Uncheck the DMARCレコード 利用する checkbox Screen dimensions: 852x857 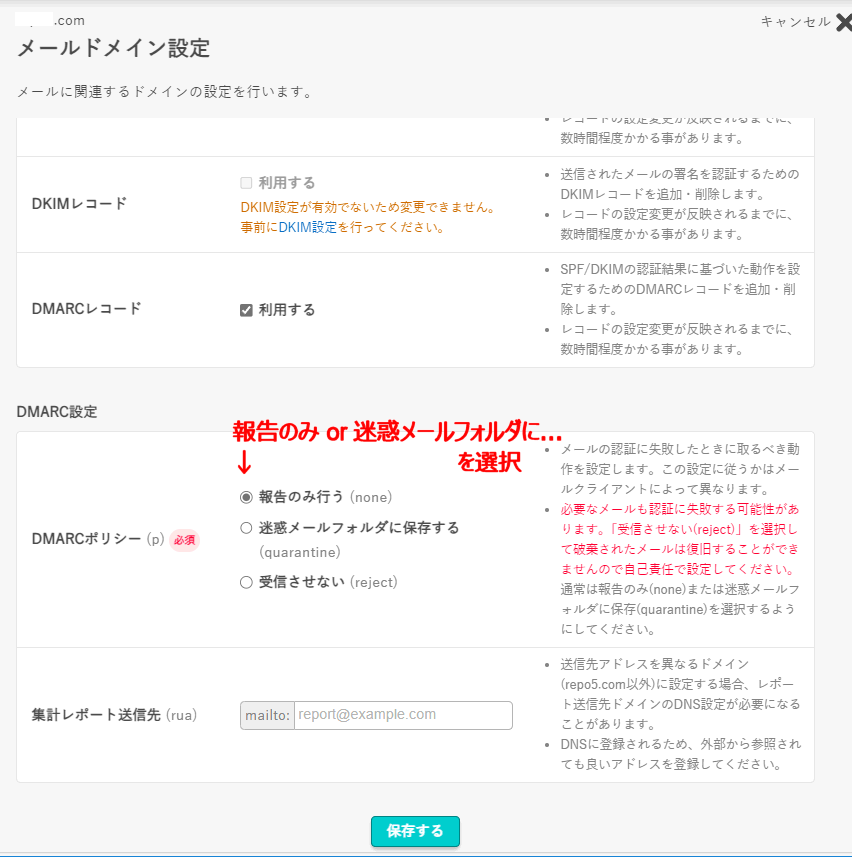[246, 310]
